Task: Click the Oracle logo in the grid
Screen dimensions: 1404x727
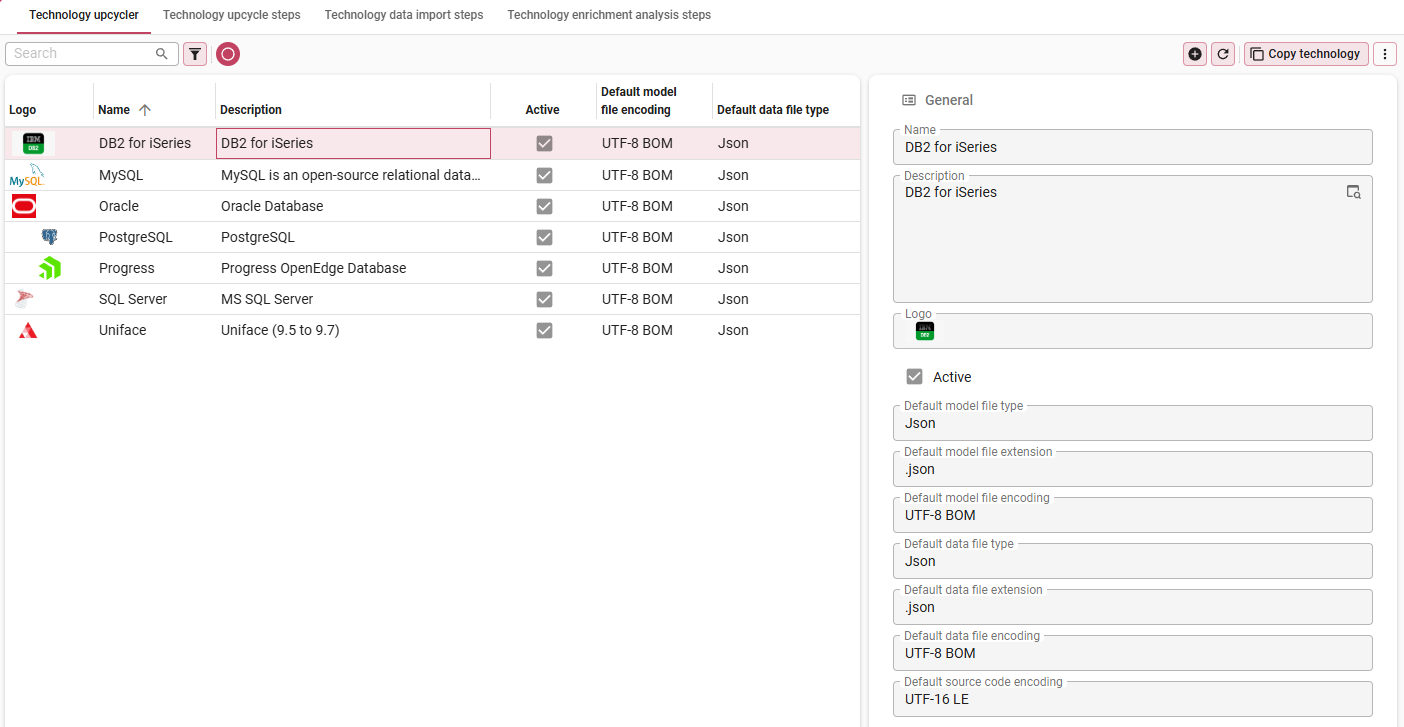Action: click(x=24, y=206)
